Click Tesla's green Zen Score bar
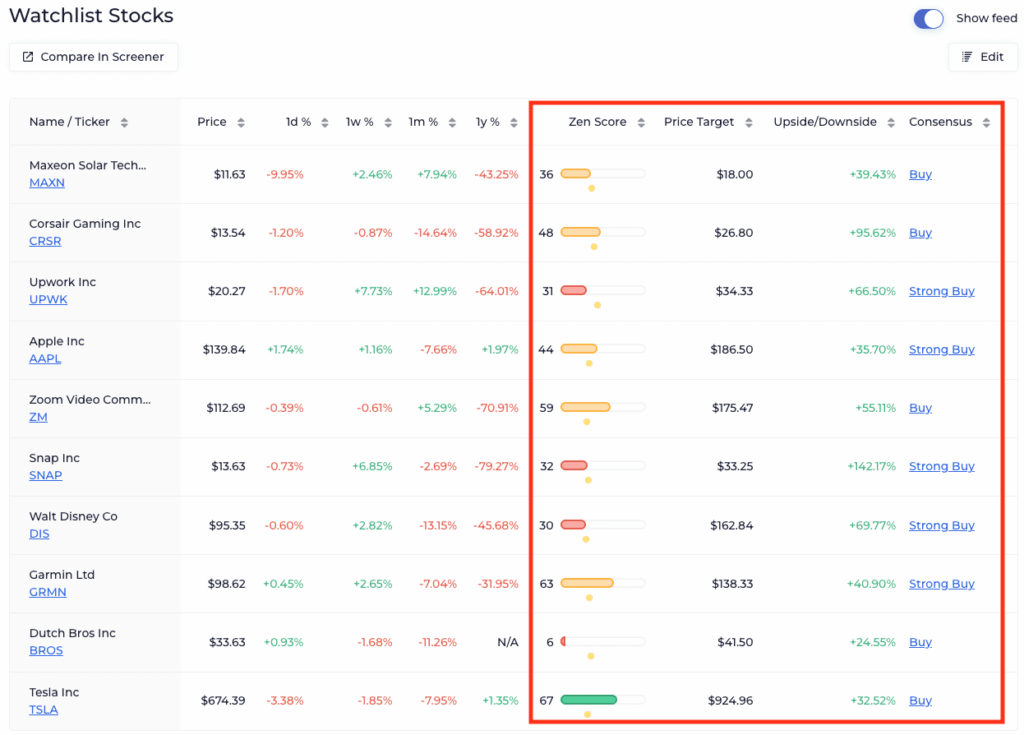The image size is (1024, 735). 589,700
